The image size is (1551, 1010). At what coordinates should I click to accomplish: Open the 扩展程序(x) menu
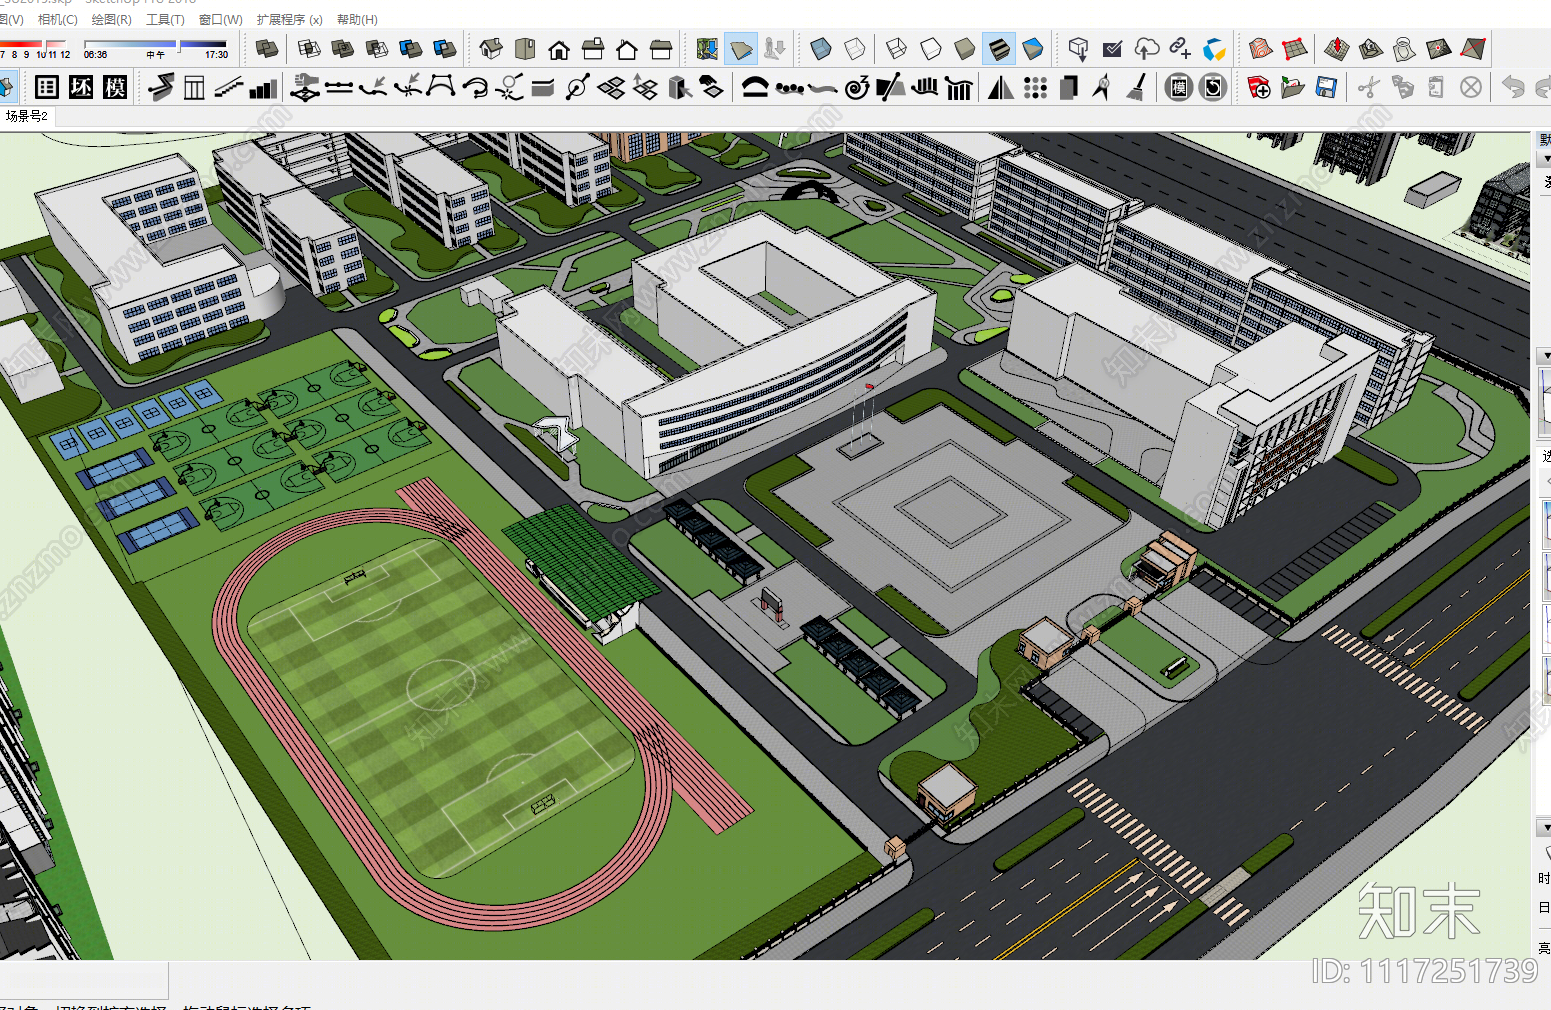click(289, 19)
